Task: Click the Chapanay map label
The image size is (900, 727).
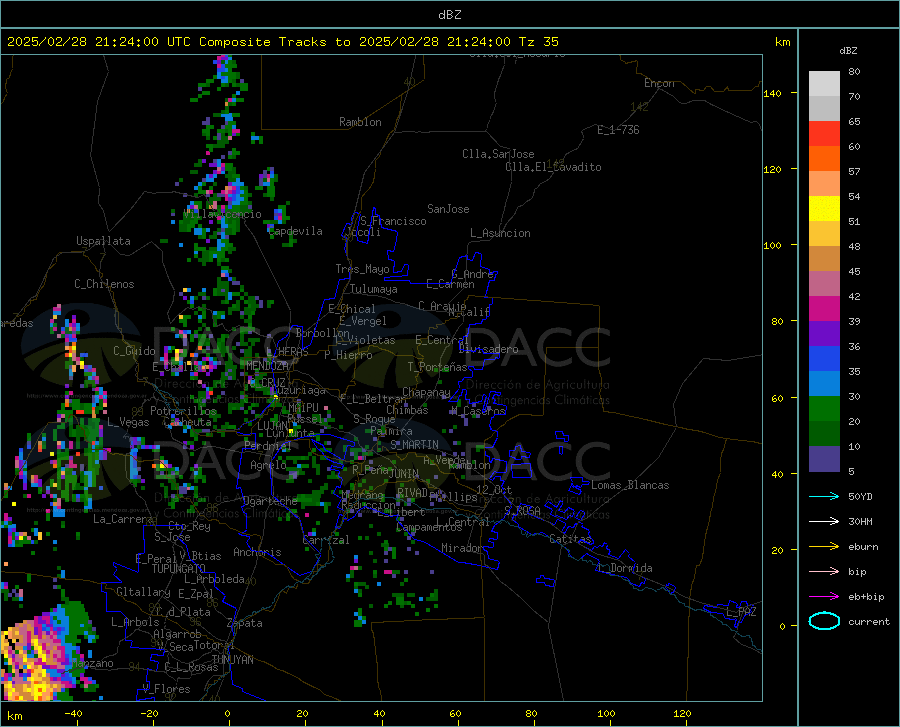Action: 426,392
